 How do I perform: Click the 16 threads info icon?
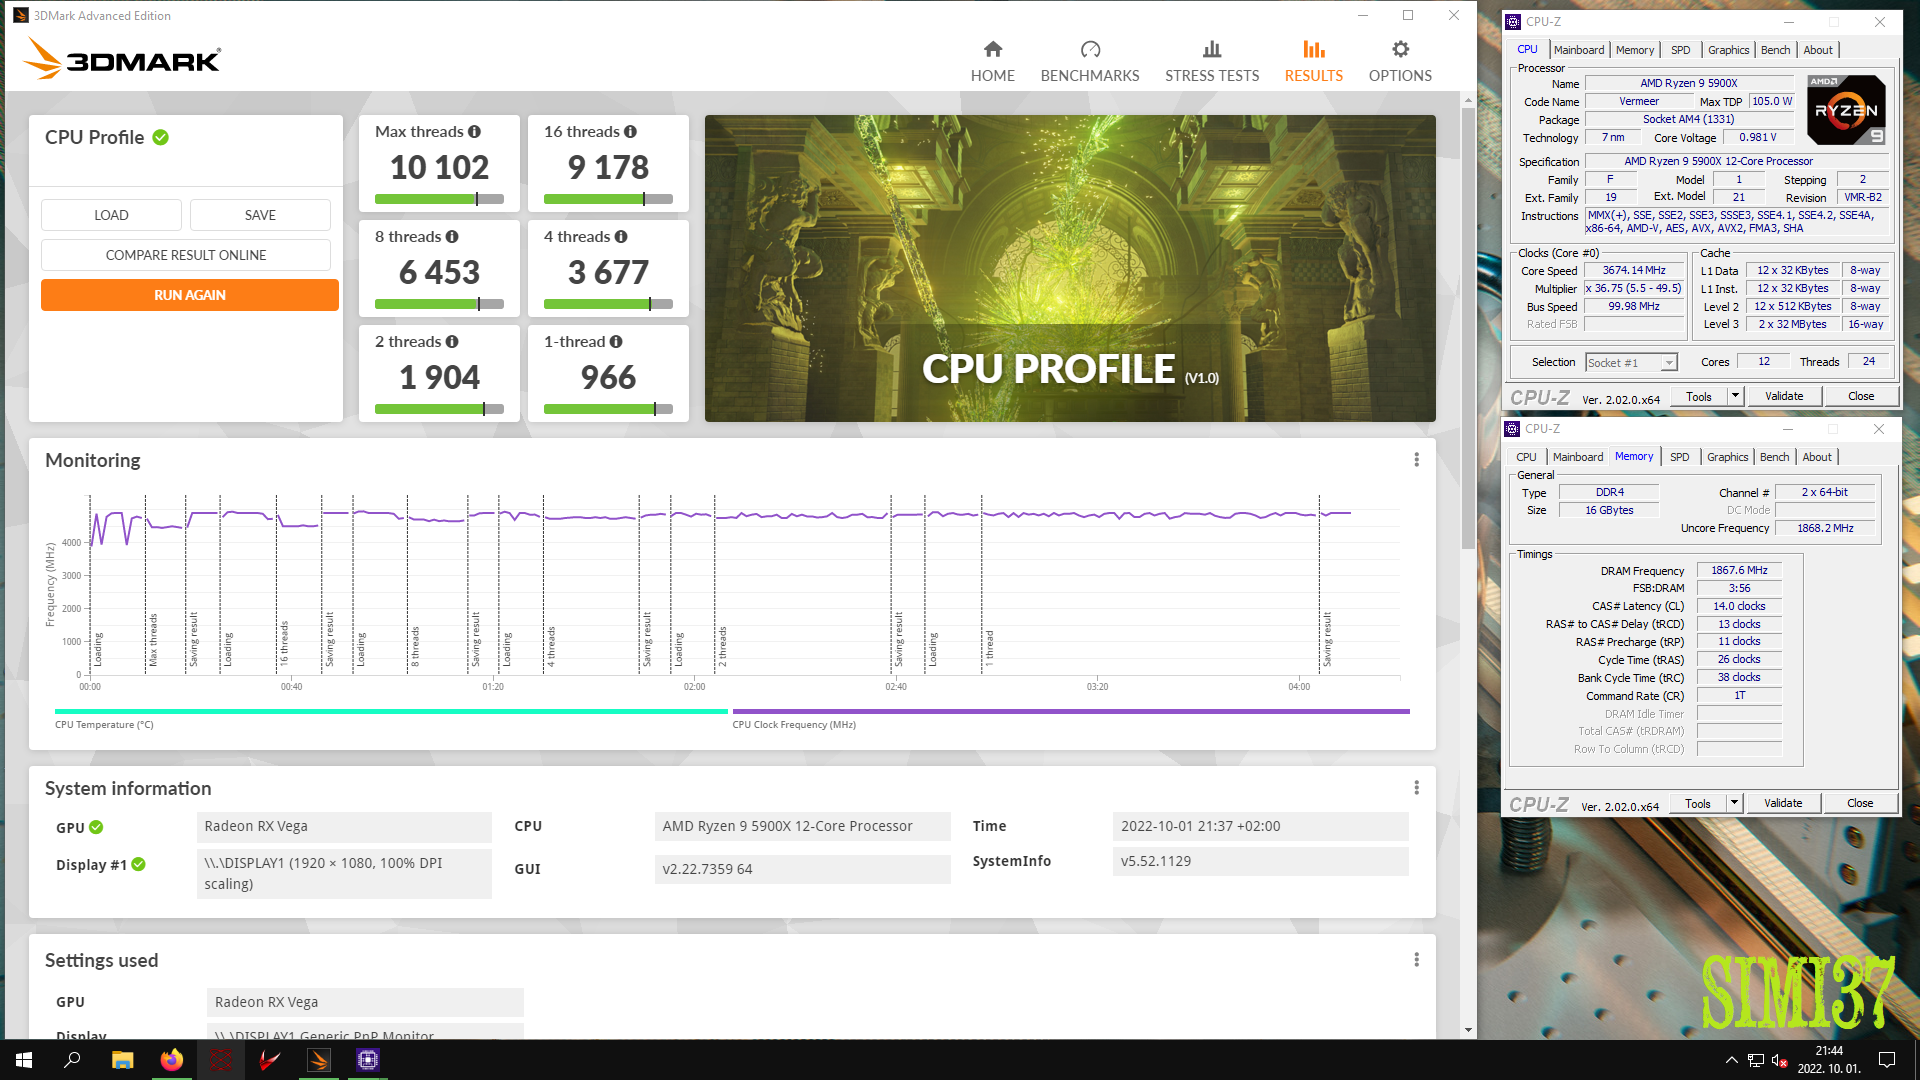pos(630,132)
